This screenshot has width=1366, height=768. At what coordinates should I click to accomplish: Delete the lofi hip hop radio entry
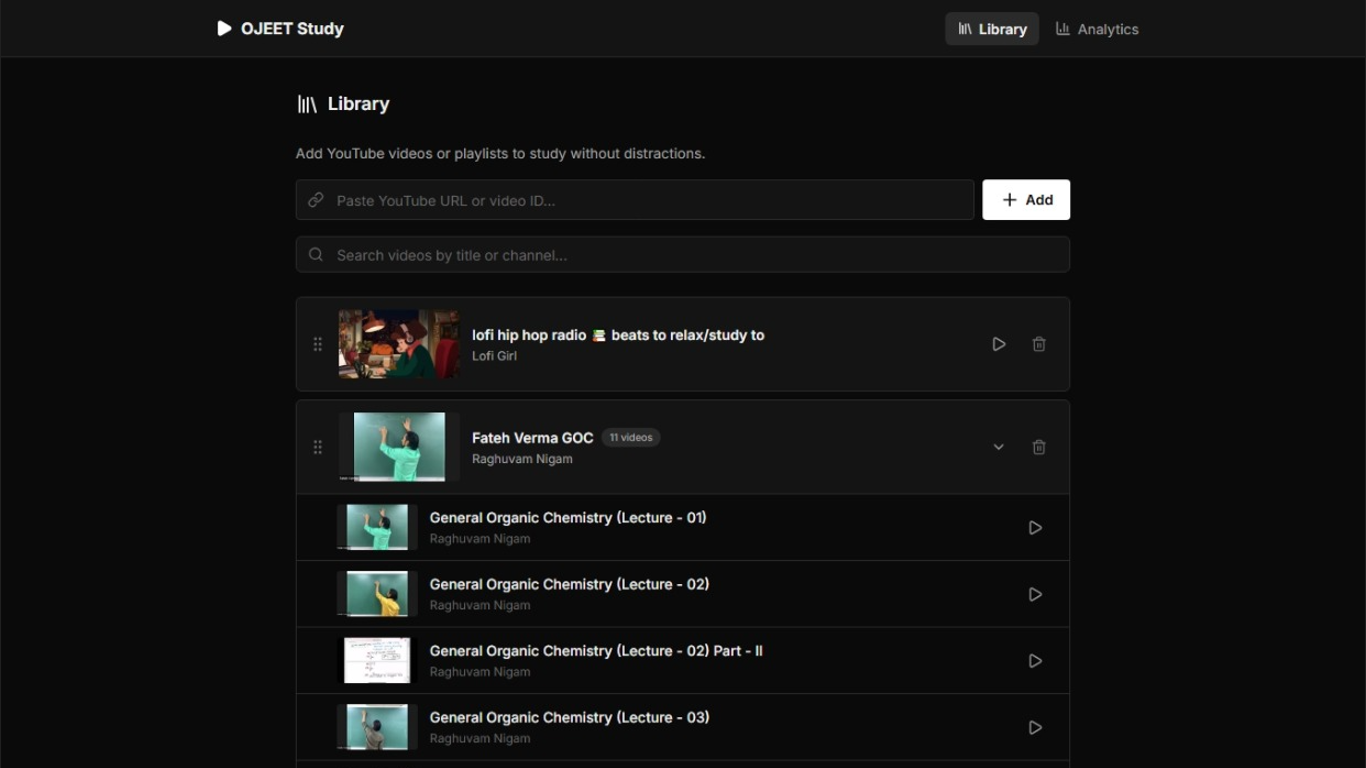(x=1039, y=344)
